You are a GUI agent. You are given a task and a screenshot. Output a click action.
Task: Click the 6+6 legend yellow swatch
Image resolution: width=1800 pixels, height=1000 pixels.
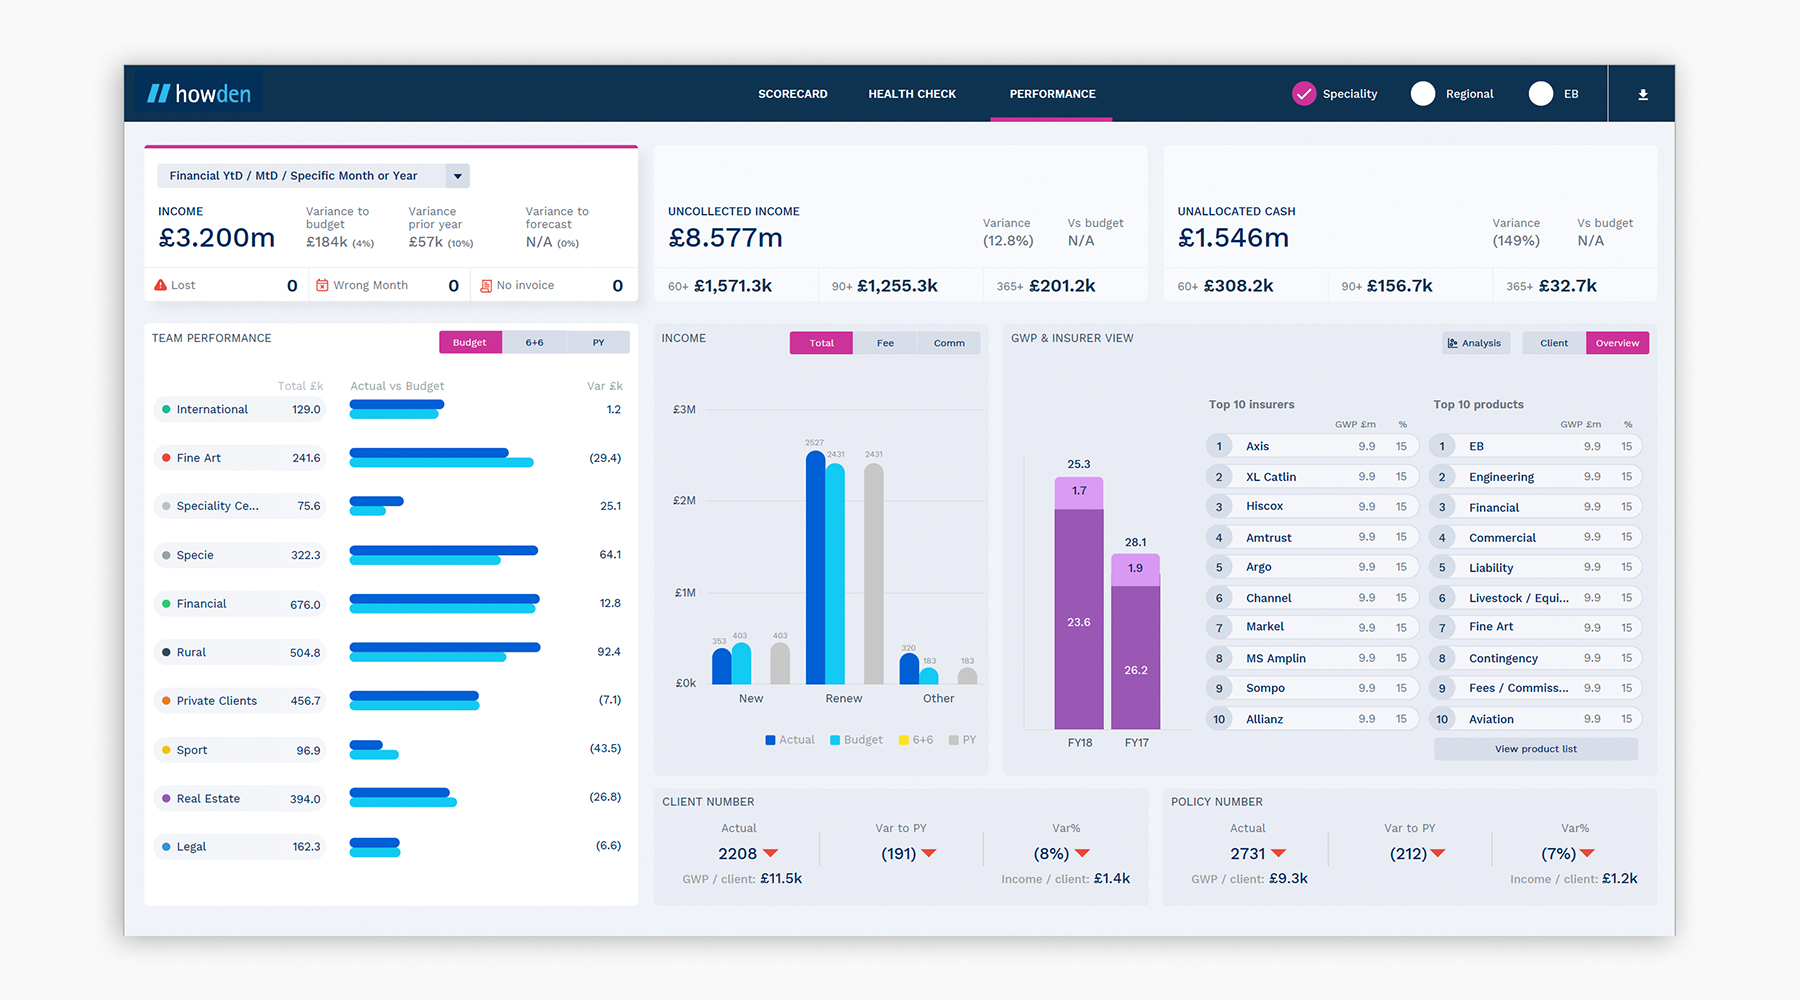point(904,740)
